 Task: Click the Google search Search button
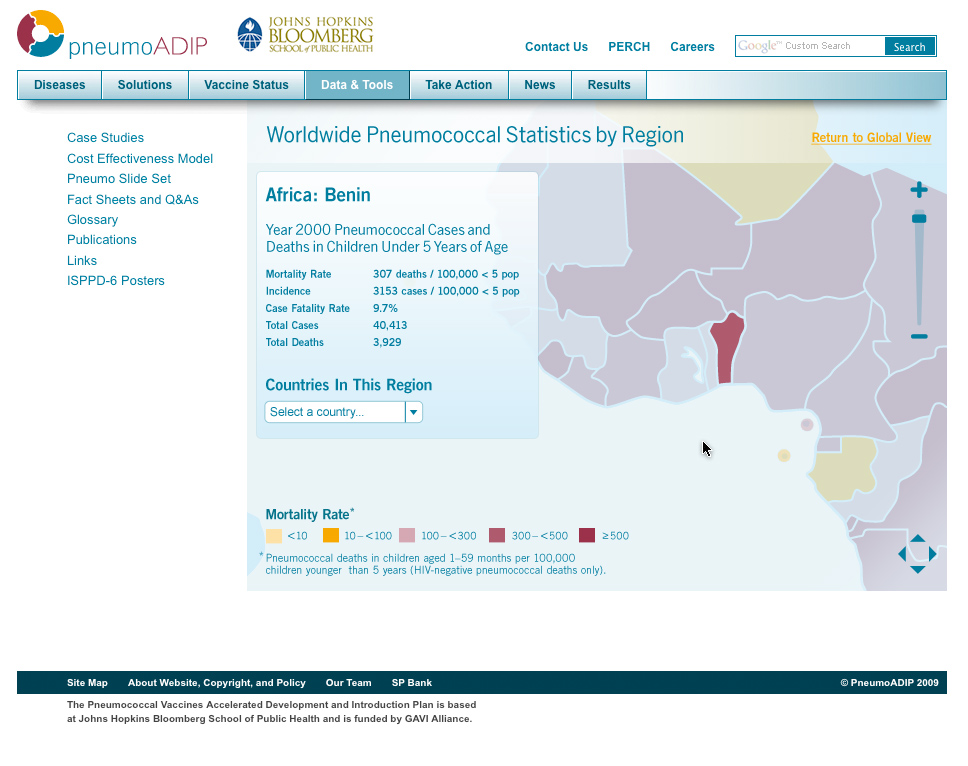[909, 47]
